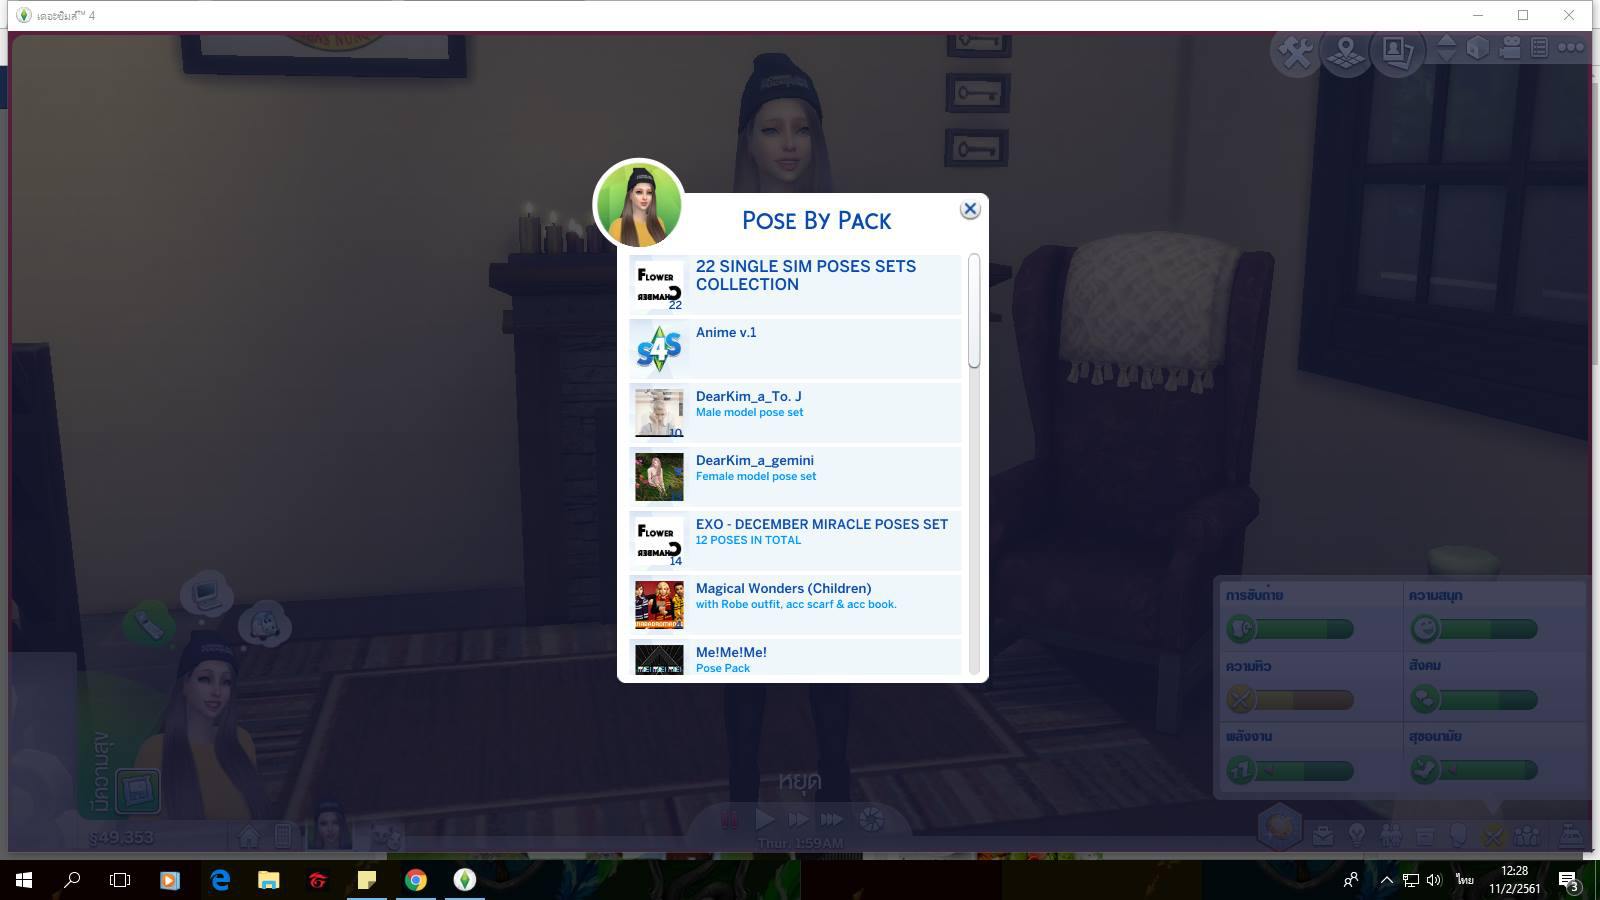
Task: Click the social need speech bubbles icon
Action: (1424, 699)
